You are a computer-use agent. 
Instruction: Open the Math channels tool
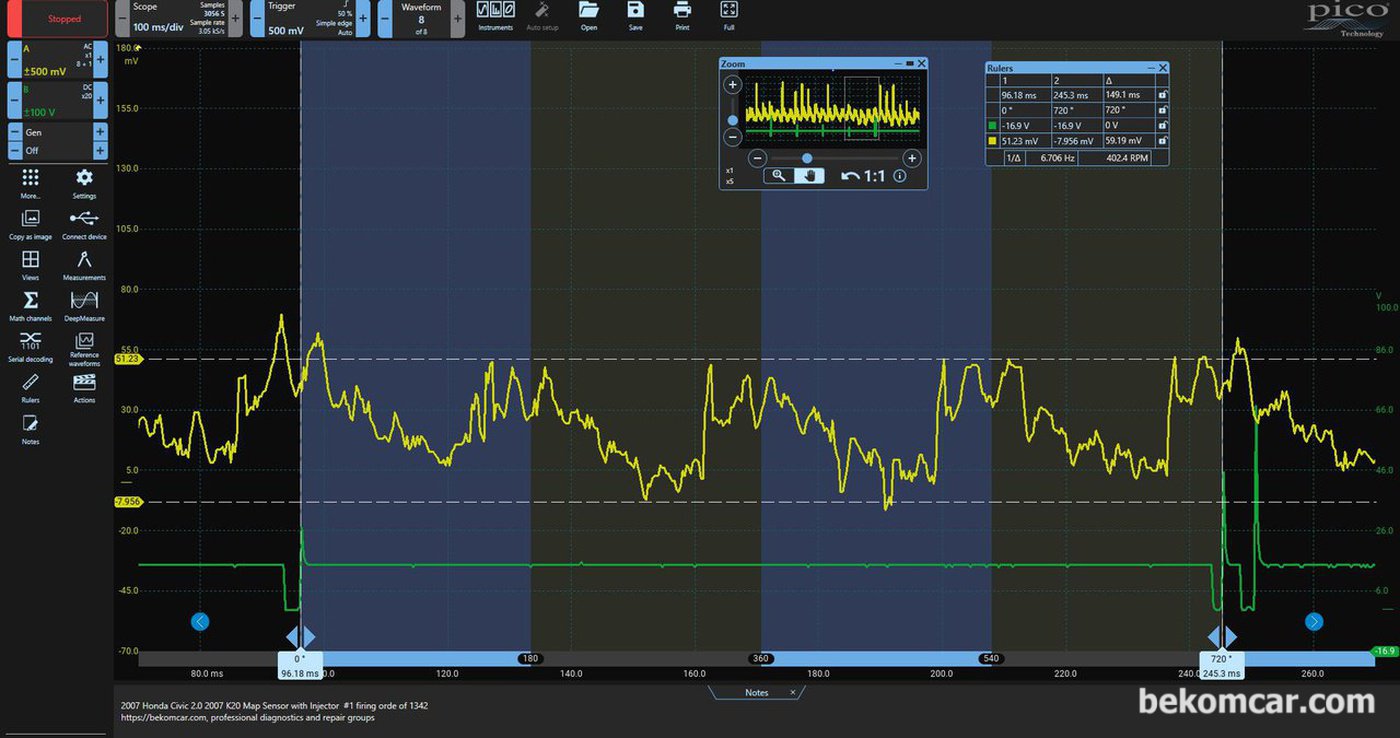click(x=30, y=306)
